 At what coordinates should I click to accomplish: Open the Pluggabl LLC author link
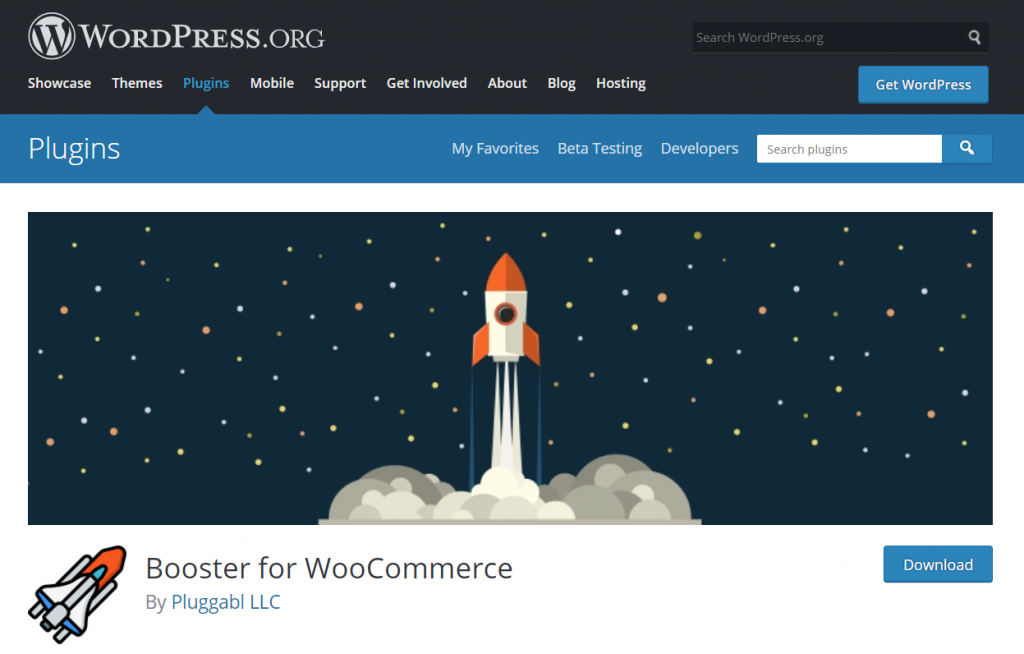(x=226, y=602)
